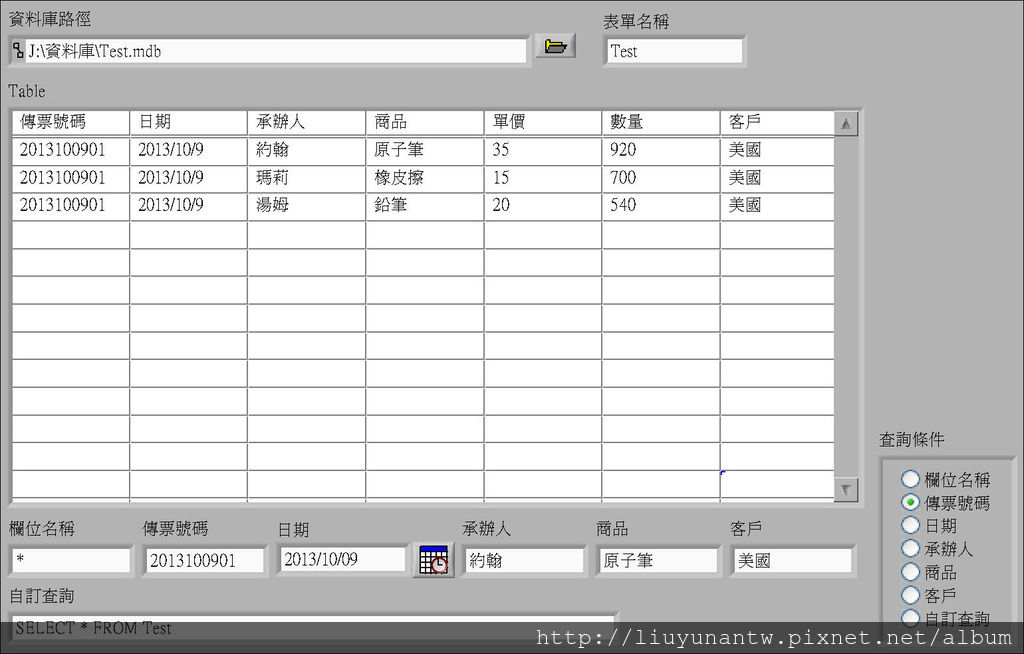The image size is (1024, 654).
Task: Click the 商品 input showing 原子筆
Action: click(x=658, y=561)
